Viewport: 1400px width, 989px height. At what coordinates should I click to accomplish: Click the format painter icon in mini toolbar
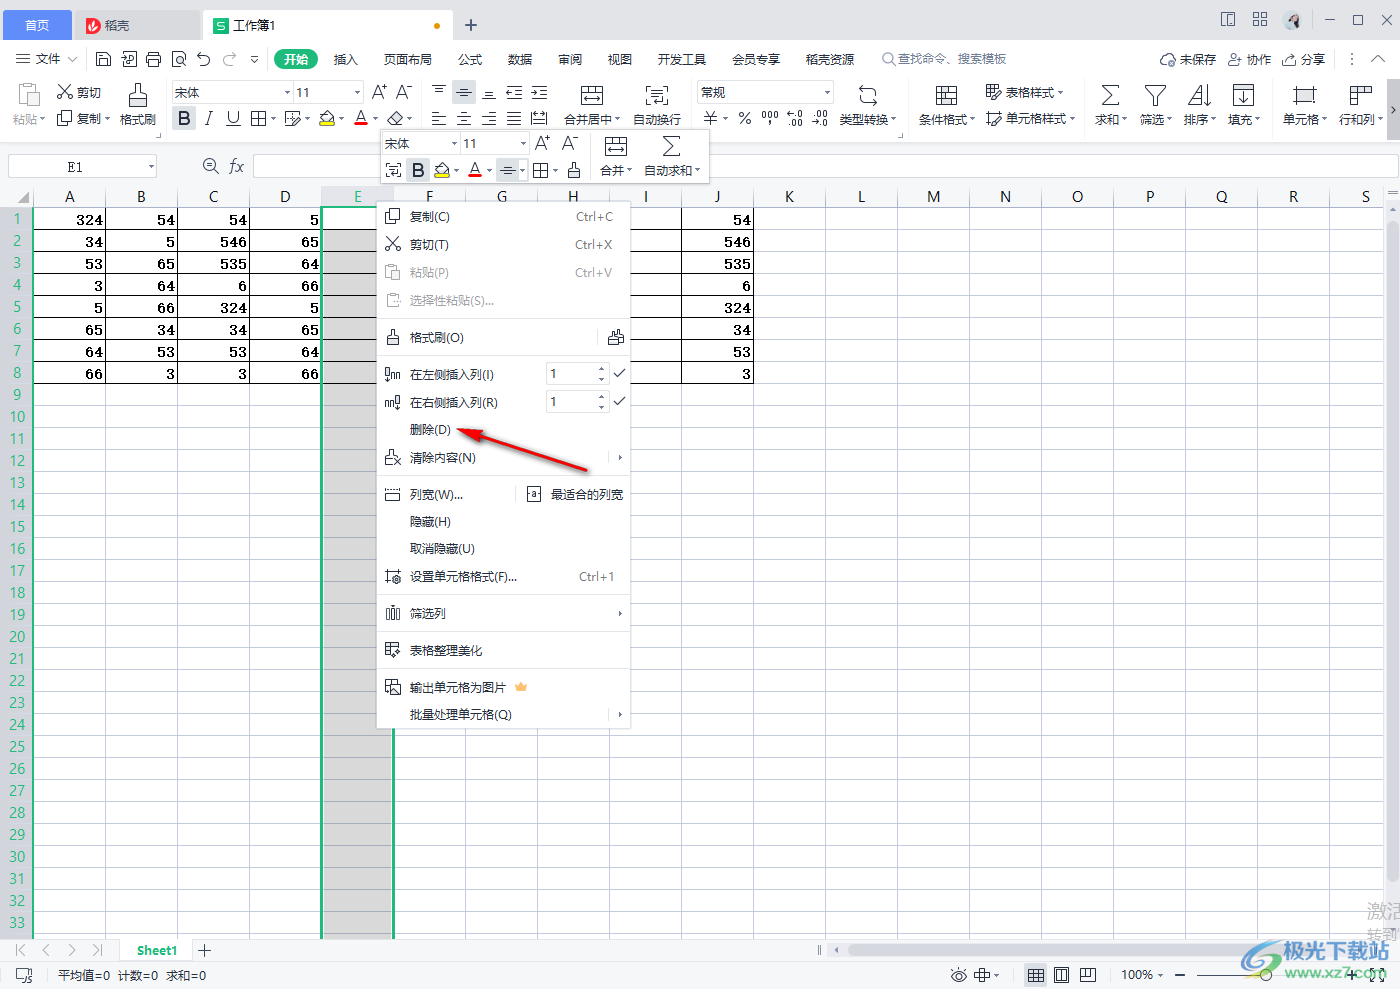click(x=574, y=170)
